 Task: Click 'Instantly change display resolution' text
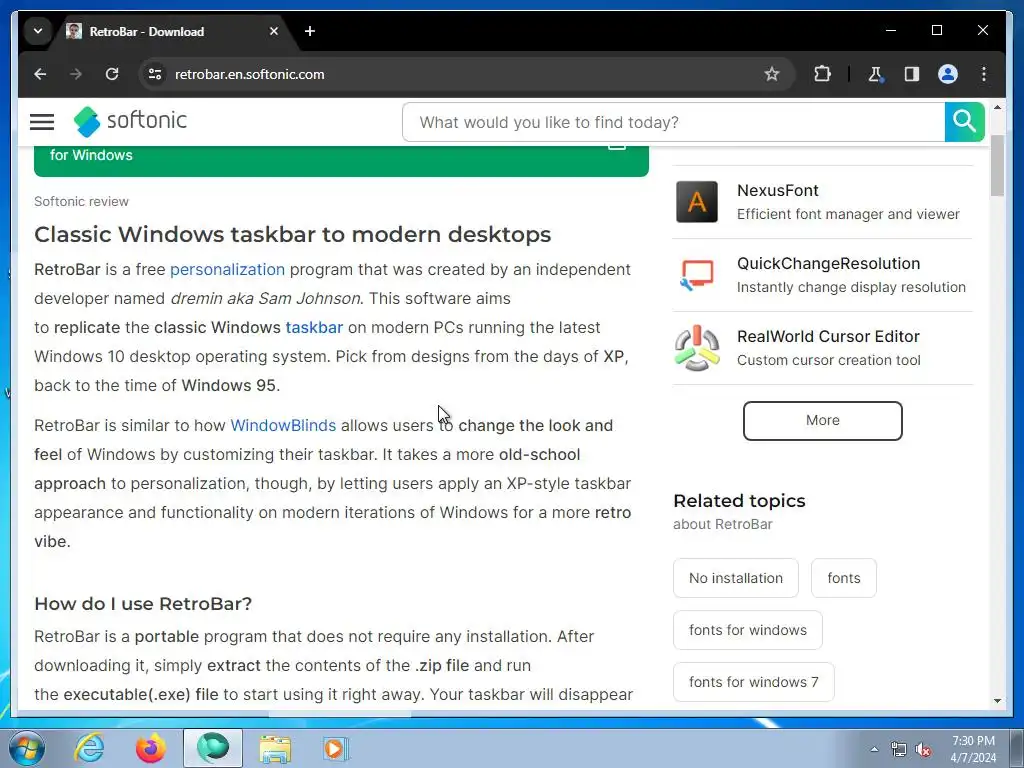pos(851,287)
